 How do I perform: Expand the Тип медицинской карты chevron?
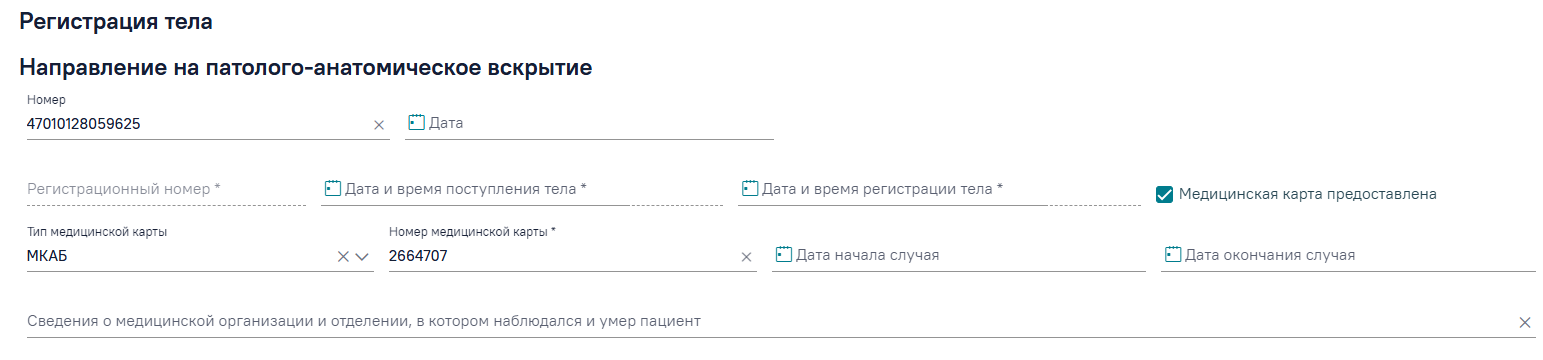(x=362, y=256)
